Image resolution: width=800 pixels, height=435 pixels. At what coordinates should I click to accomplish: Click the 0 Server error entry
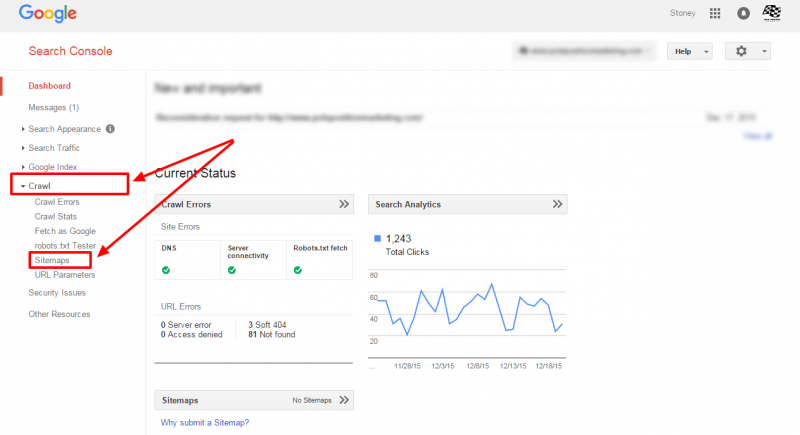pos(186,325)
